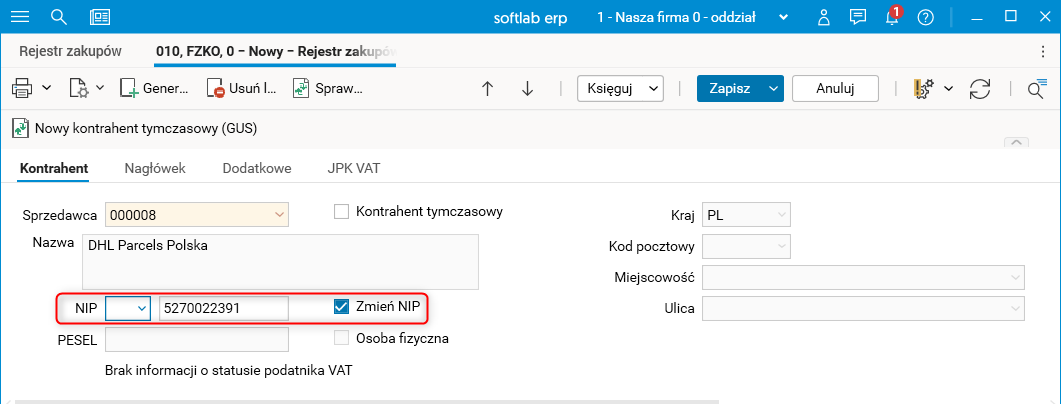This screenshot has height=404, width=1061.
Task: Open the vertical three-dot options menu
Action: tap(1043, 52)
